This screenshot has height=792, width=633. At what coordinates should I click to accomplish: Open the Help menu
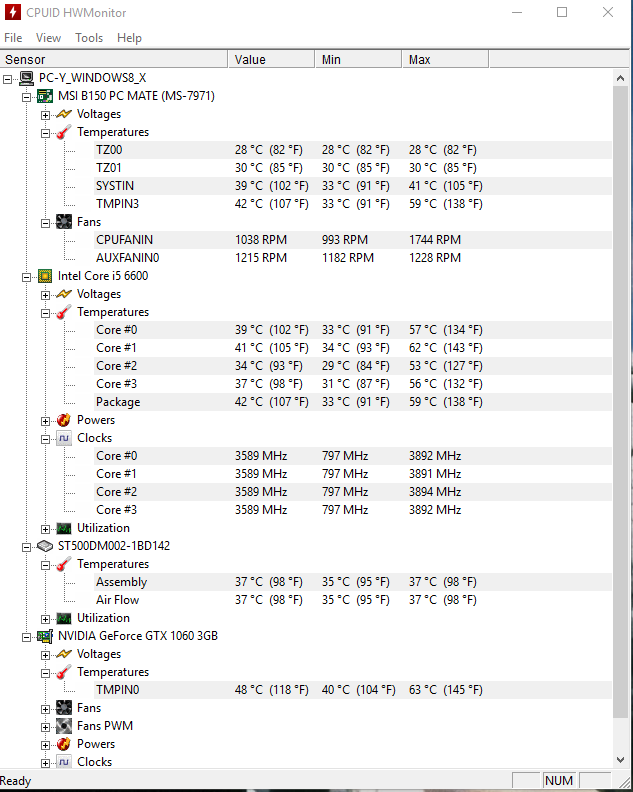[129, 38]
